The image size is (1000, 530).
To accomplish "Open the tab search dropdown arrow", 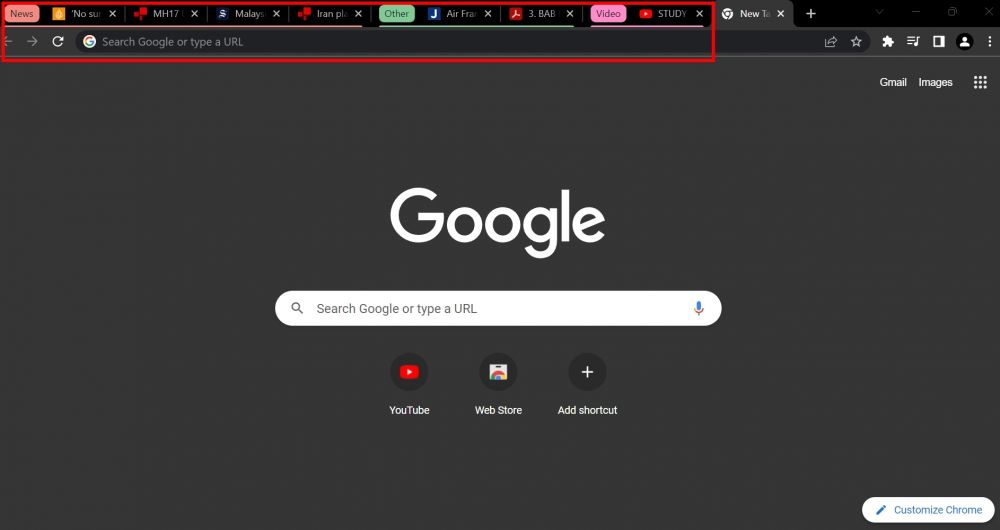I will point(879,11).
